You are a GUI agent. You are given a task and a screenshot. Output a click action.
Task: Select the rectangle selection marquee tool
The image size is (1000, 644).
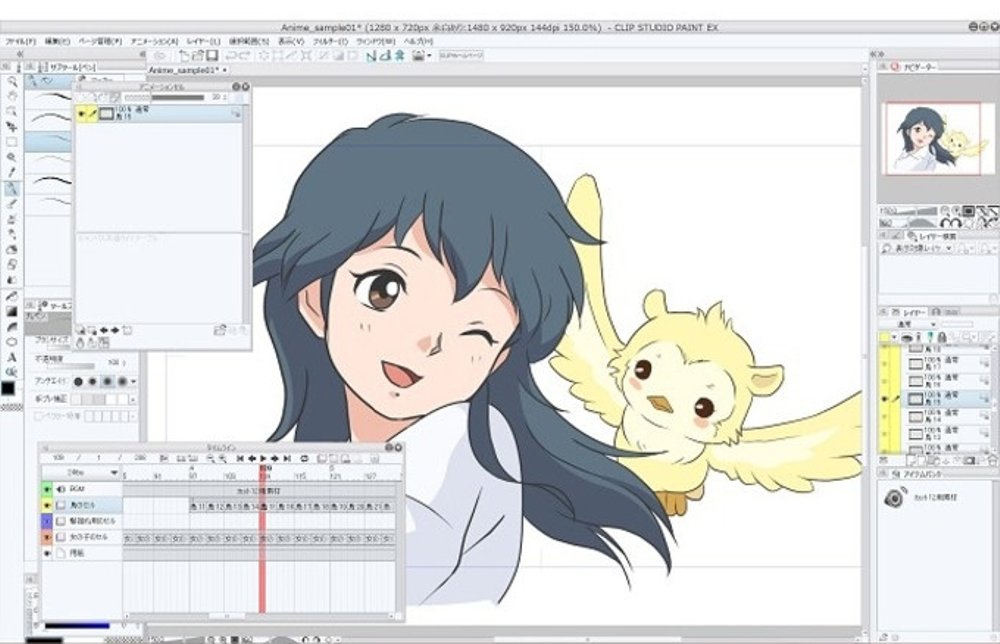pyautogui.click(x=11, y=142)
